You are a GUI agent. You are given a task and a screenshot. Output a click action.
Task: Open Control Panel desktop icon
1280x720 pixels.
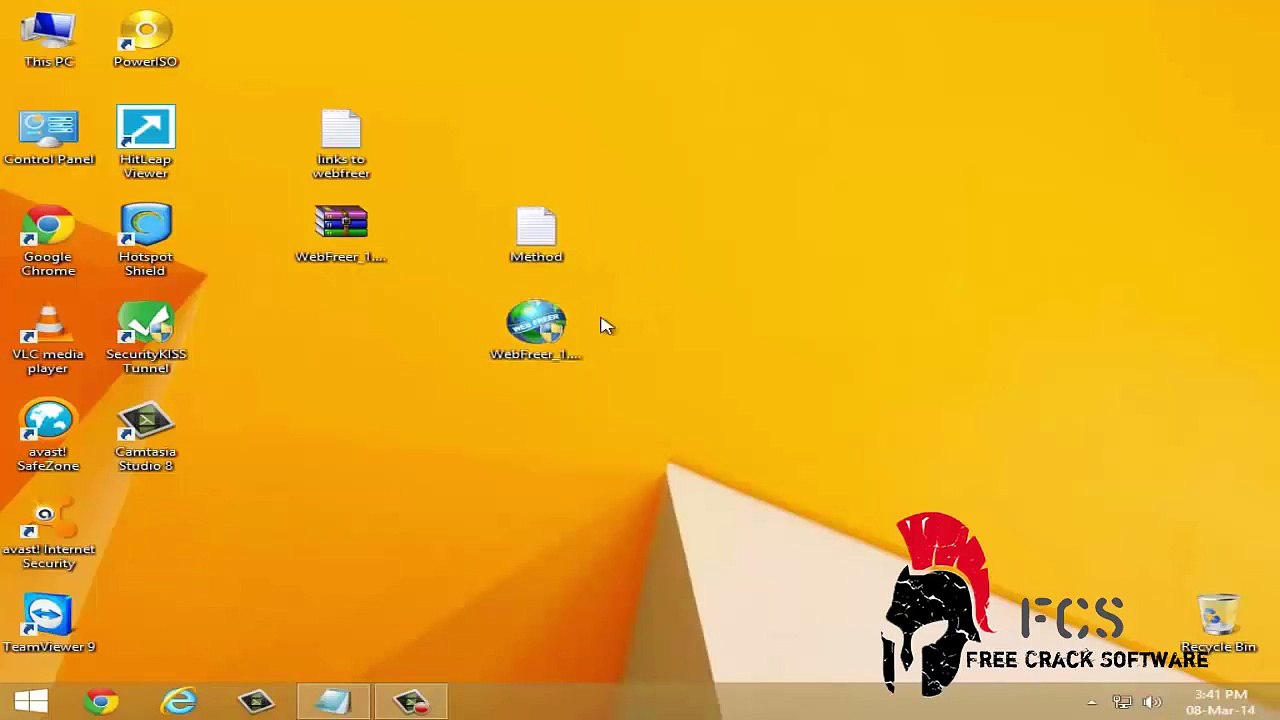(x=48, y=138)
